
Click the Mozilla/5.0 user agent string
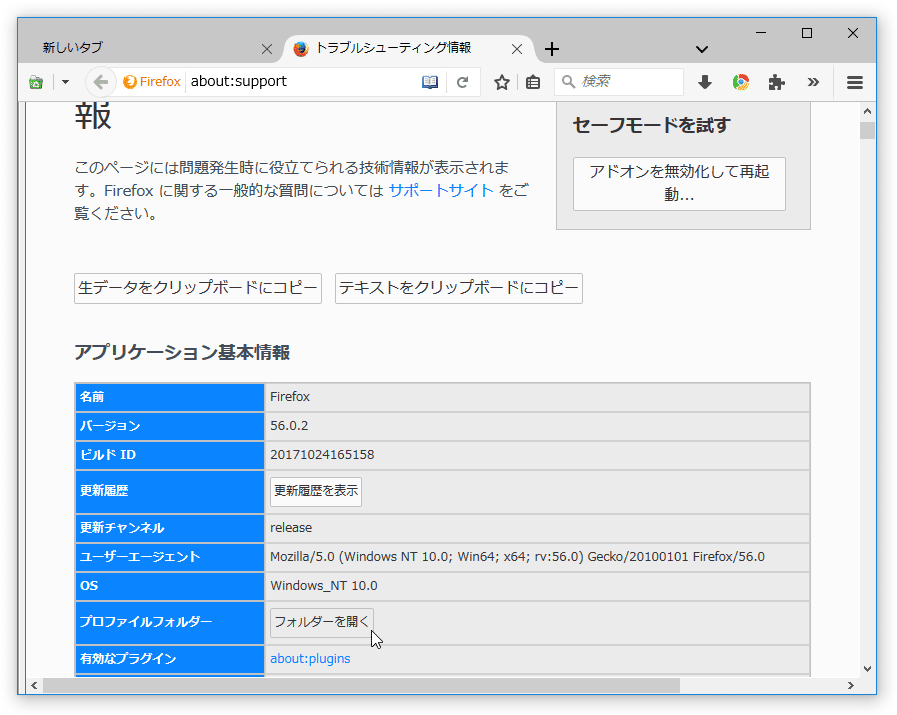point(517,557)
